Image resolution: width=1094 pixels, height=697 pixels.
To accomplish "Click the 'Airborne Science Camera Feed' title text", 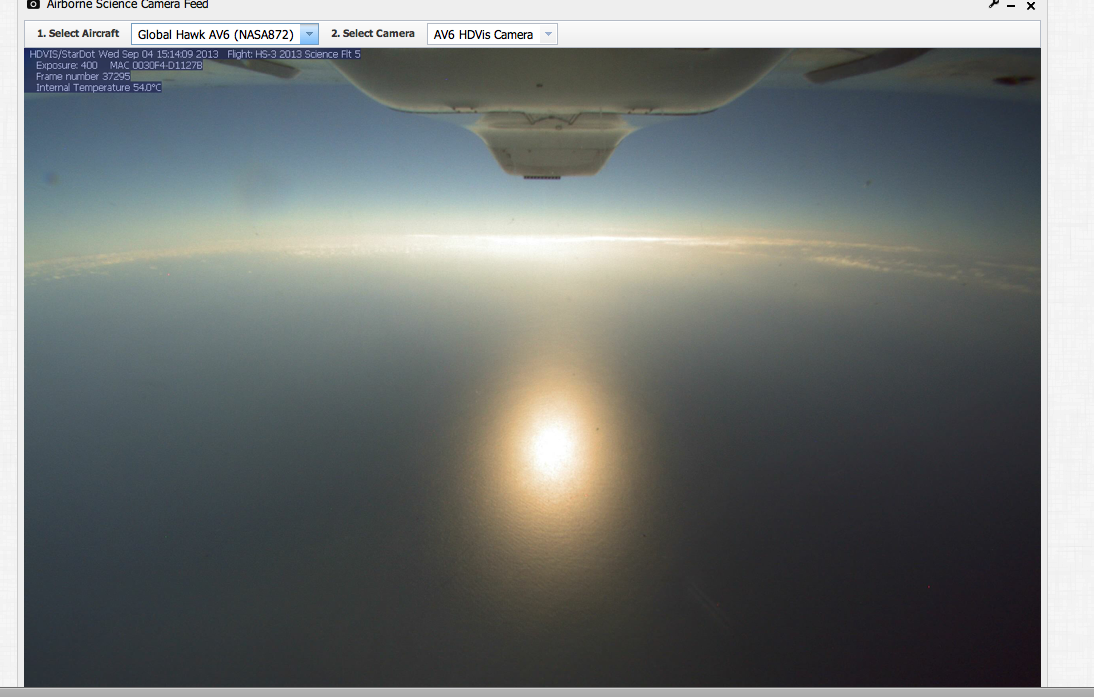I will click(x=127, y=4).
